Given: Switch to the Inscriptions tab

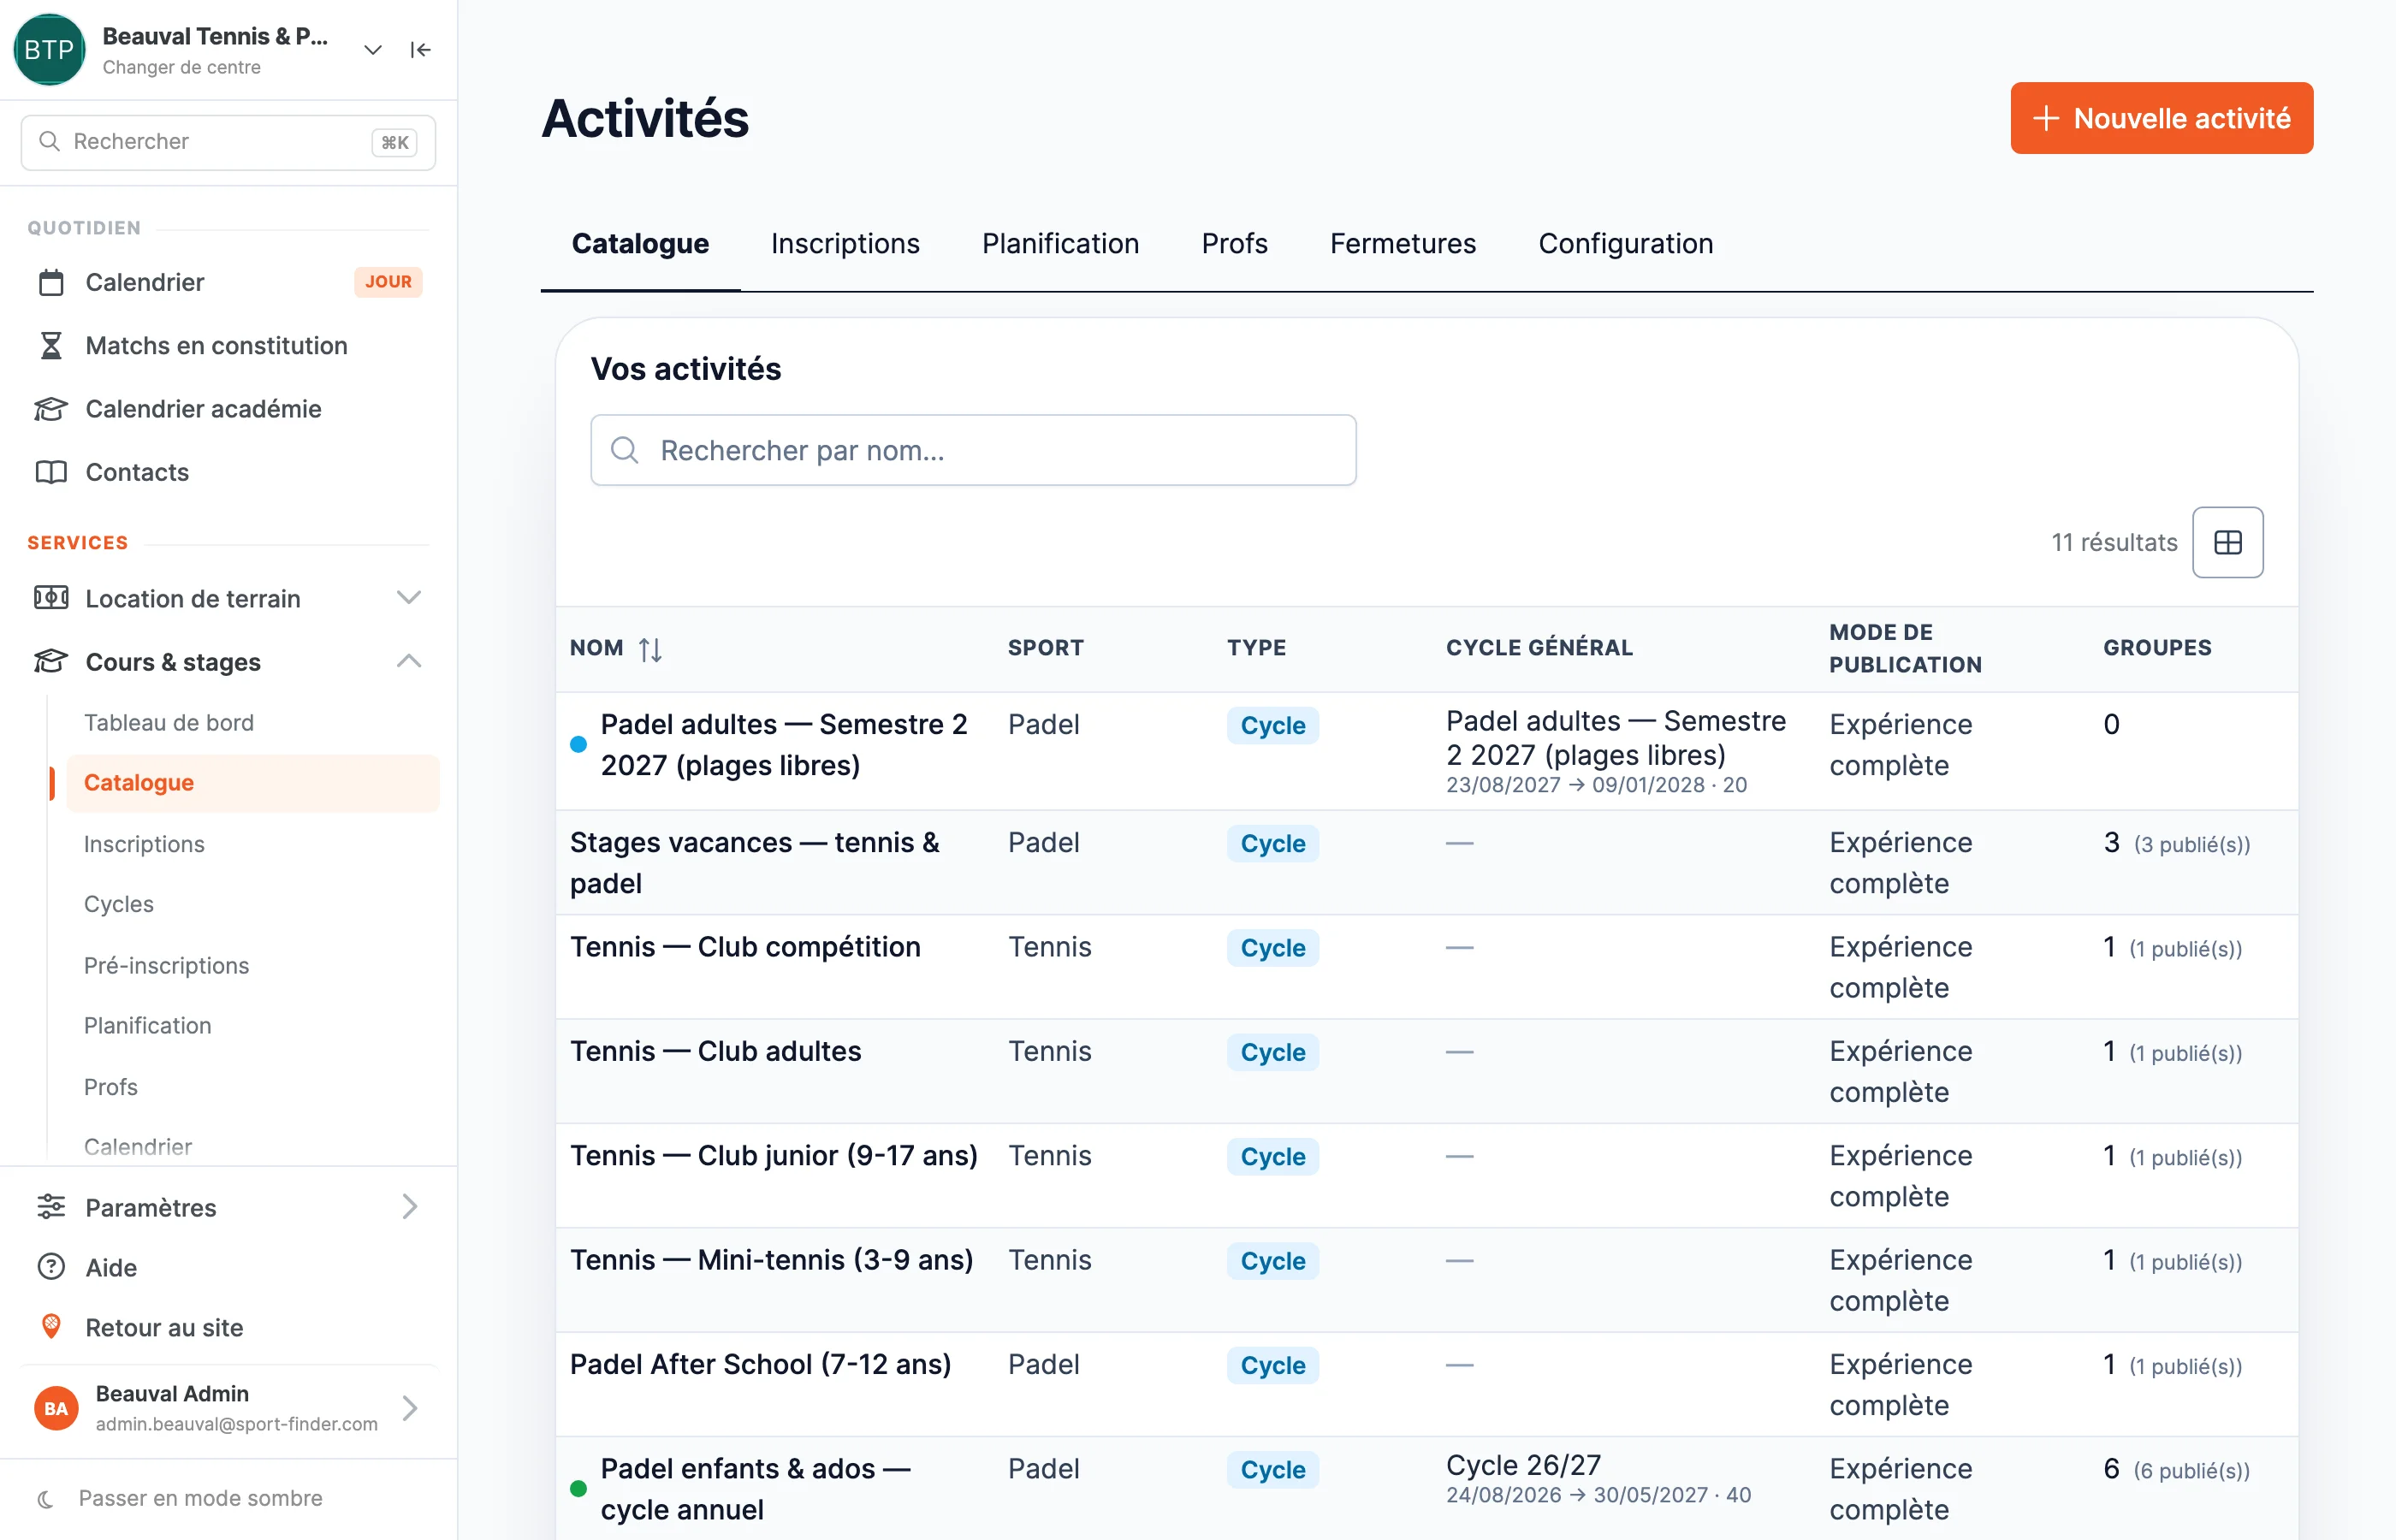Looking at the screenshot, I should pyautogui.click(x=845, y=243).
